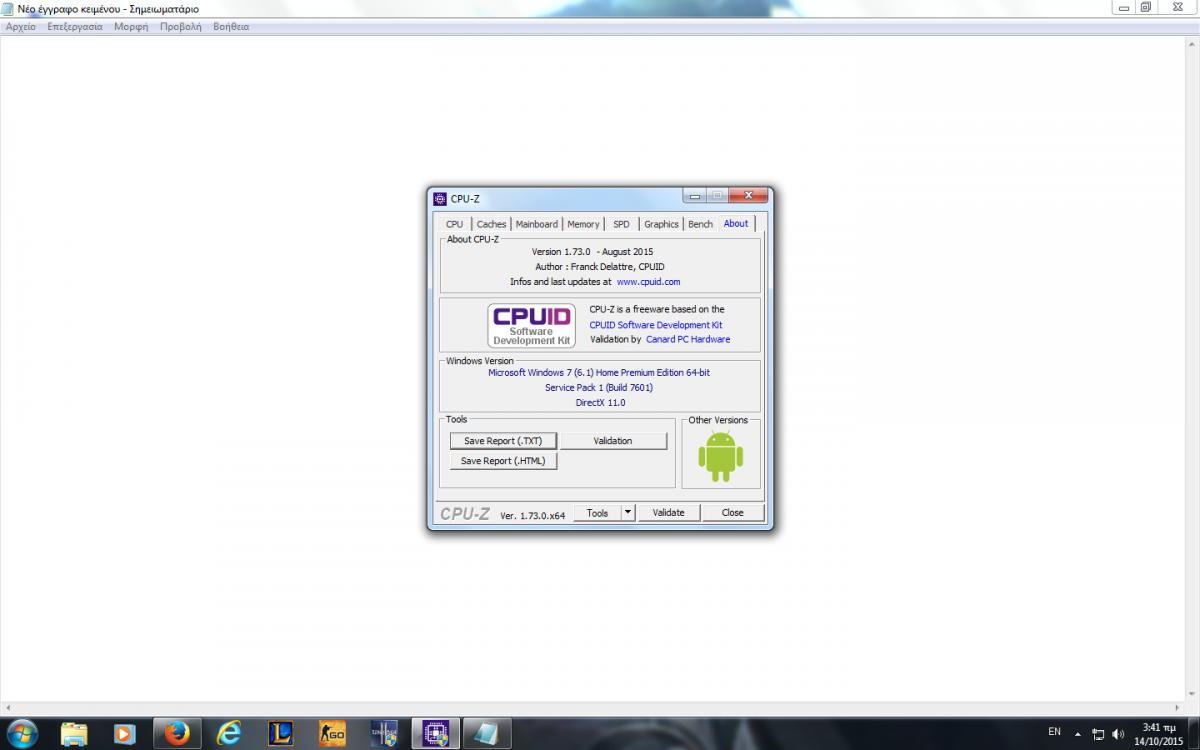Click Notepad horizontal scrollbar right arrow
Viewport: 1200px width, 750px height.
(1176, 707)
